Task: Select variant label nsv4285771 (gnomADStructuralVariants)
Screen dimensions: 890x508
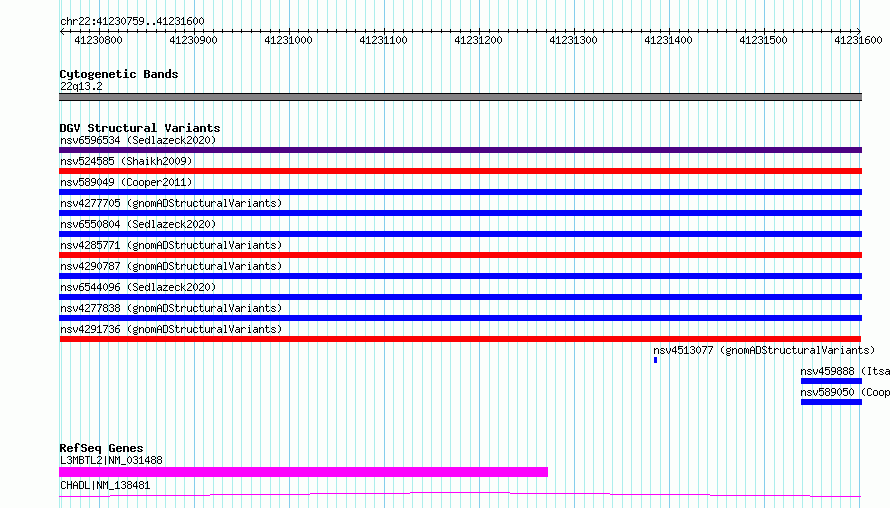Action: pyautogui.click(x=171, y=245)
